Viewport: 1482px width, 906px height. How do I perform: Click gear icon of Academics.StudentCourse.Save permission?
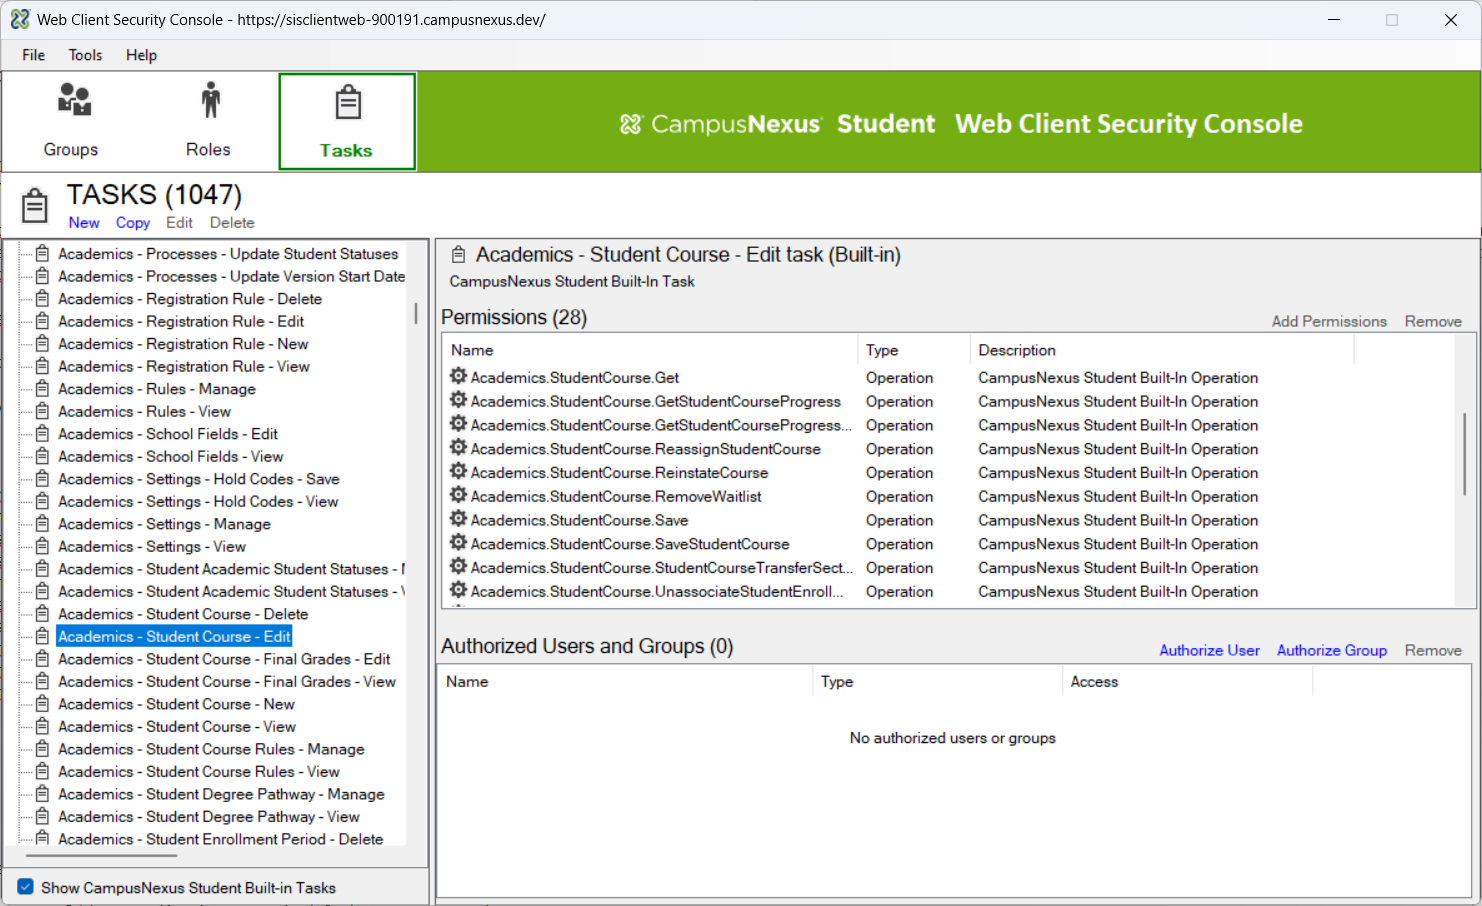click(458, 519)
